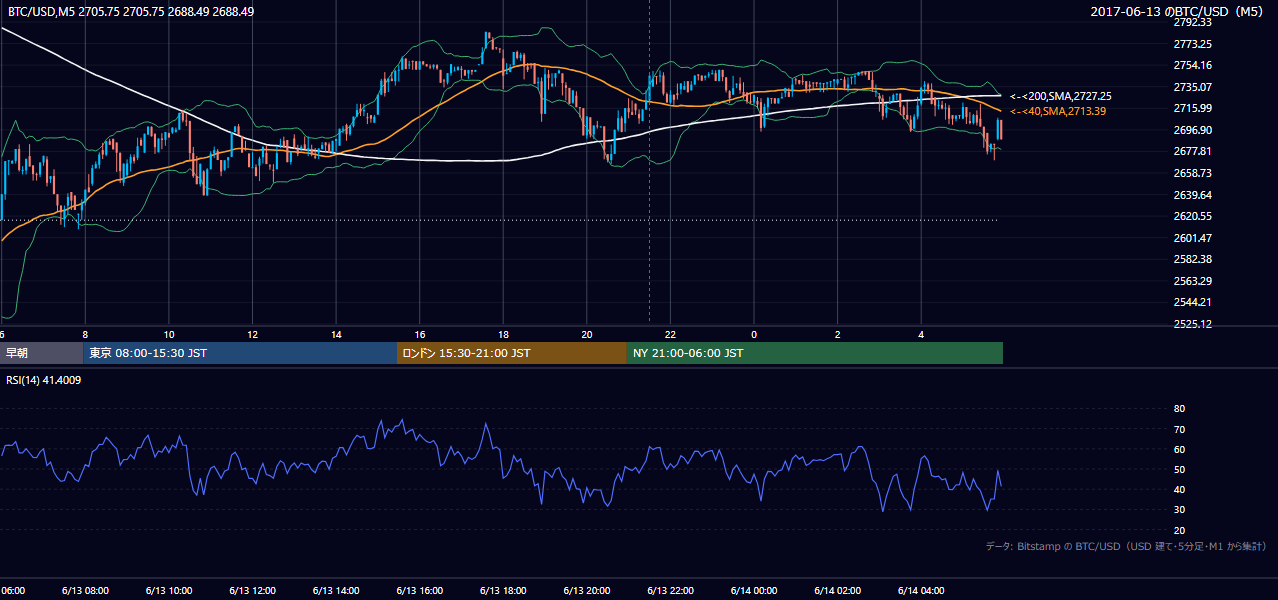The image size is (1278, 600).
Task: Click the BTC/USD,M5 OHLC header text
Action: tap(131, 12)
